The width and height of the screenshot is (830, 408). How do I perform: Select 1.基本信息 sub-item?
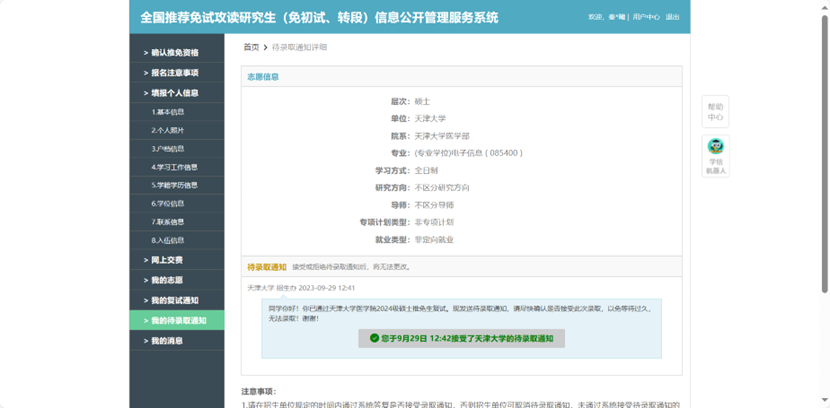[x=168, y=112]
